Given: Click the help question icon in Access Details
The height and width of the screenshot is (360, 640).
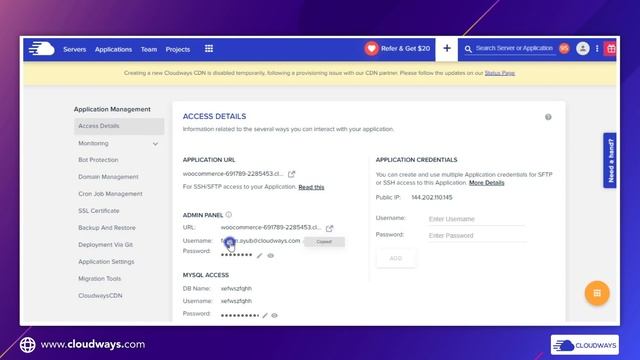Looking at the screenshot, I should point(548,117).
